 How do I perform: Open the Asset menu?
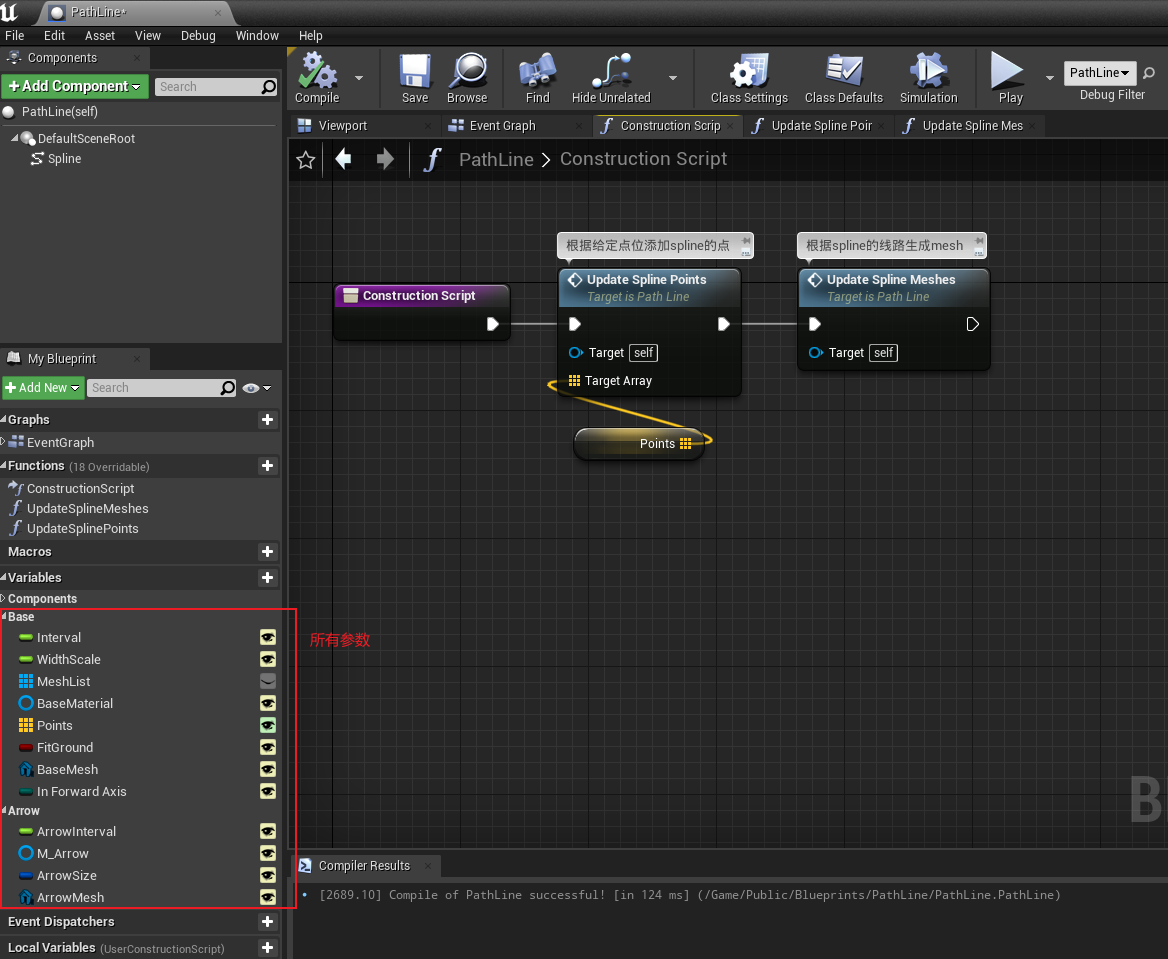click(x=100, y=35)
